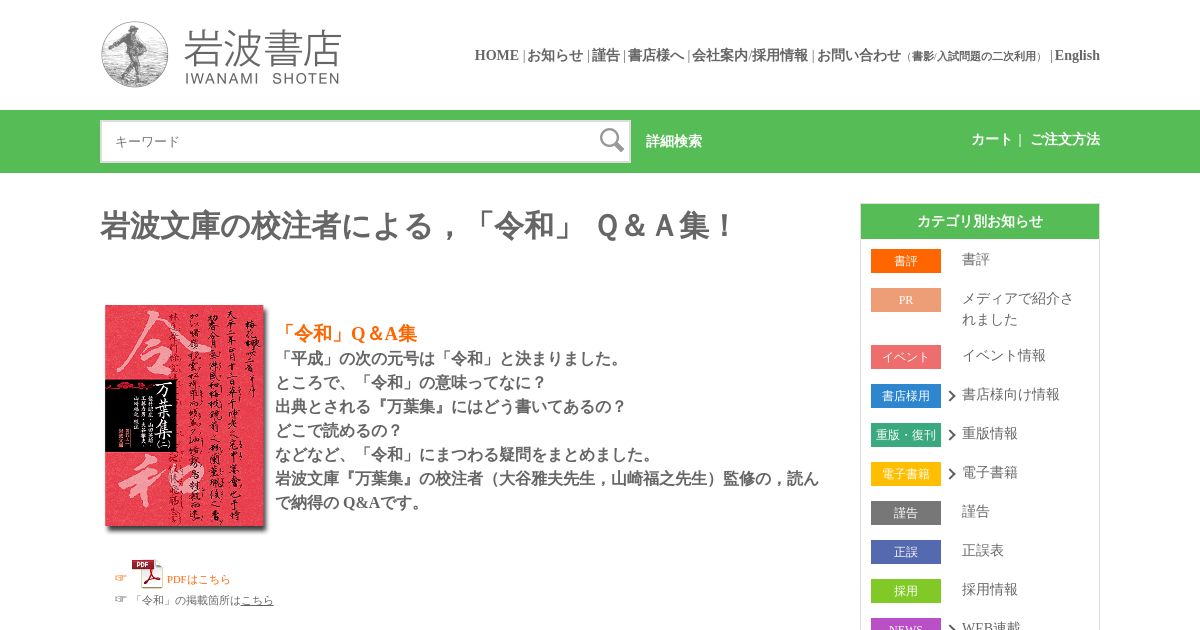This screenshot has width=1200, height=630.
Task: Click the 書影/入試問題の二次利用 note
Action: [x=976, y=57]
